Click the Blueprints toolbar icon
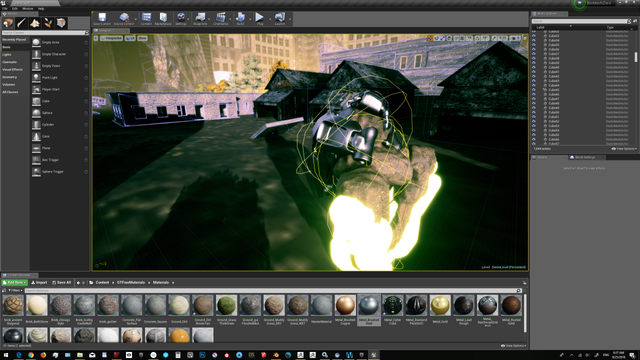 coord(200,19)
